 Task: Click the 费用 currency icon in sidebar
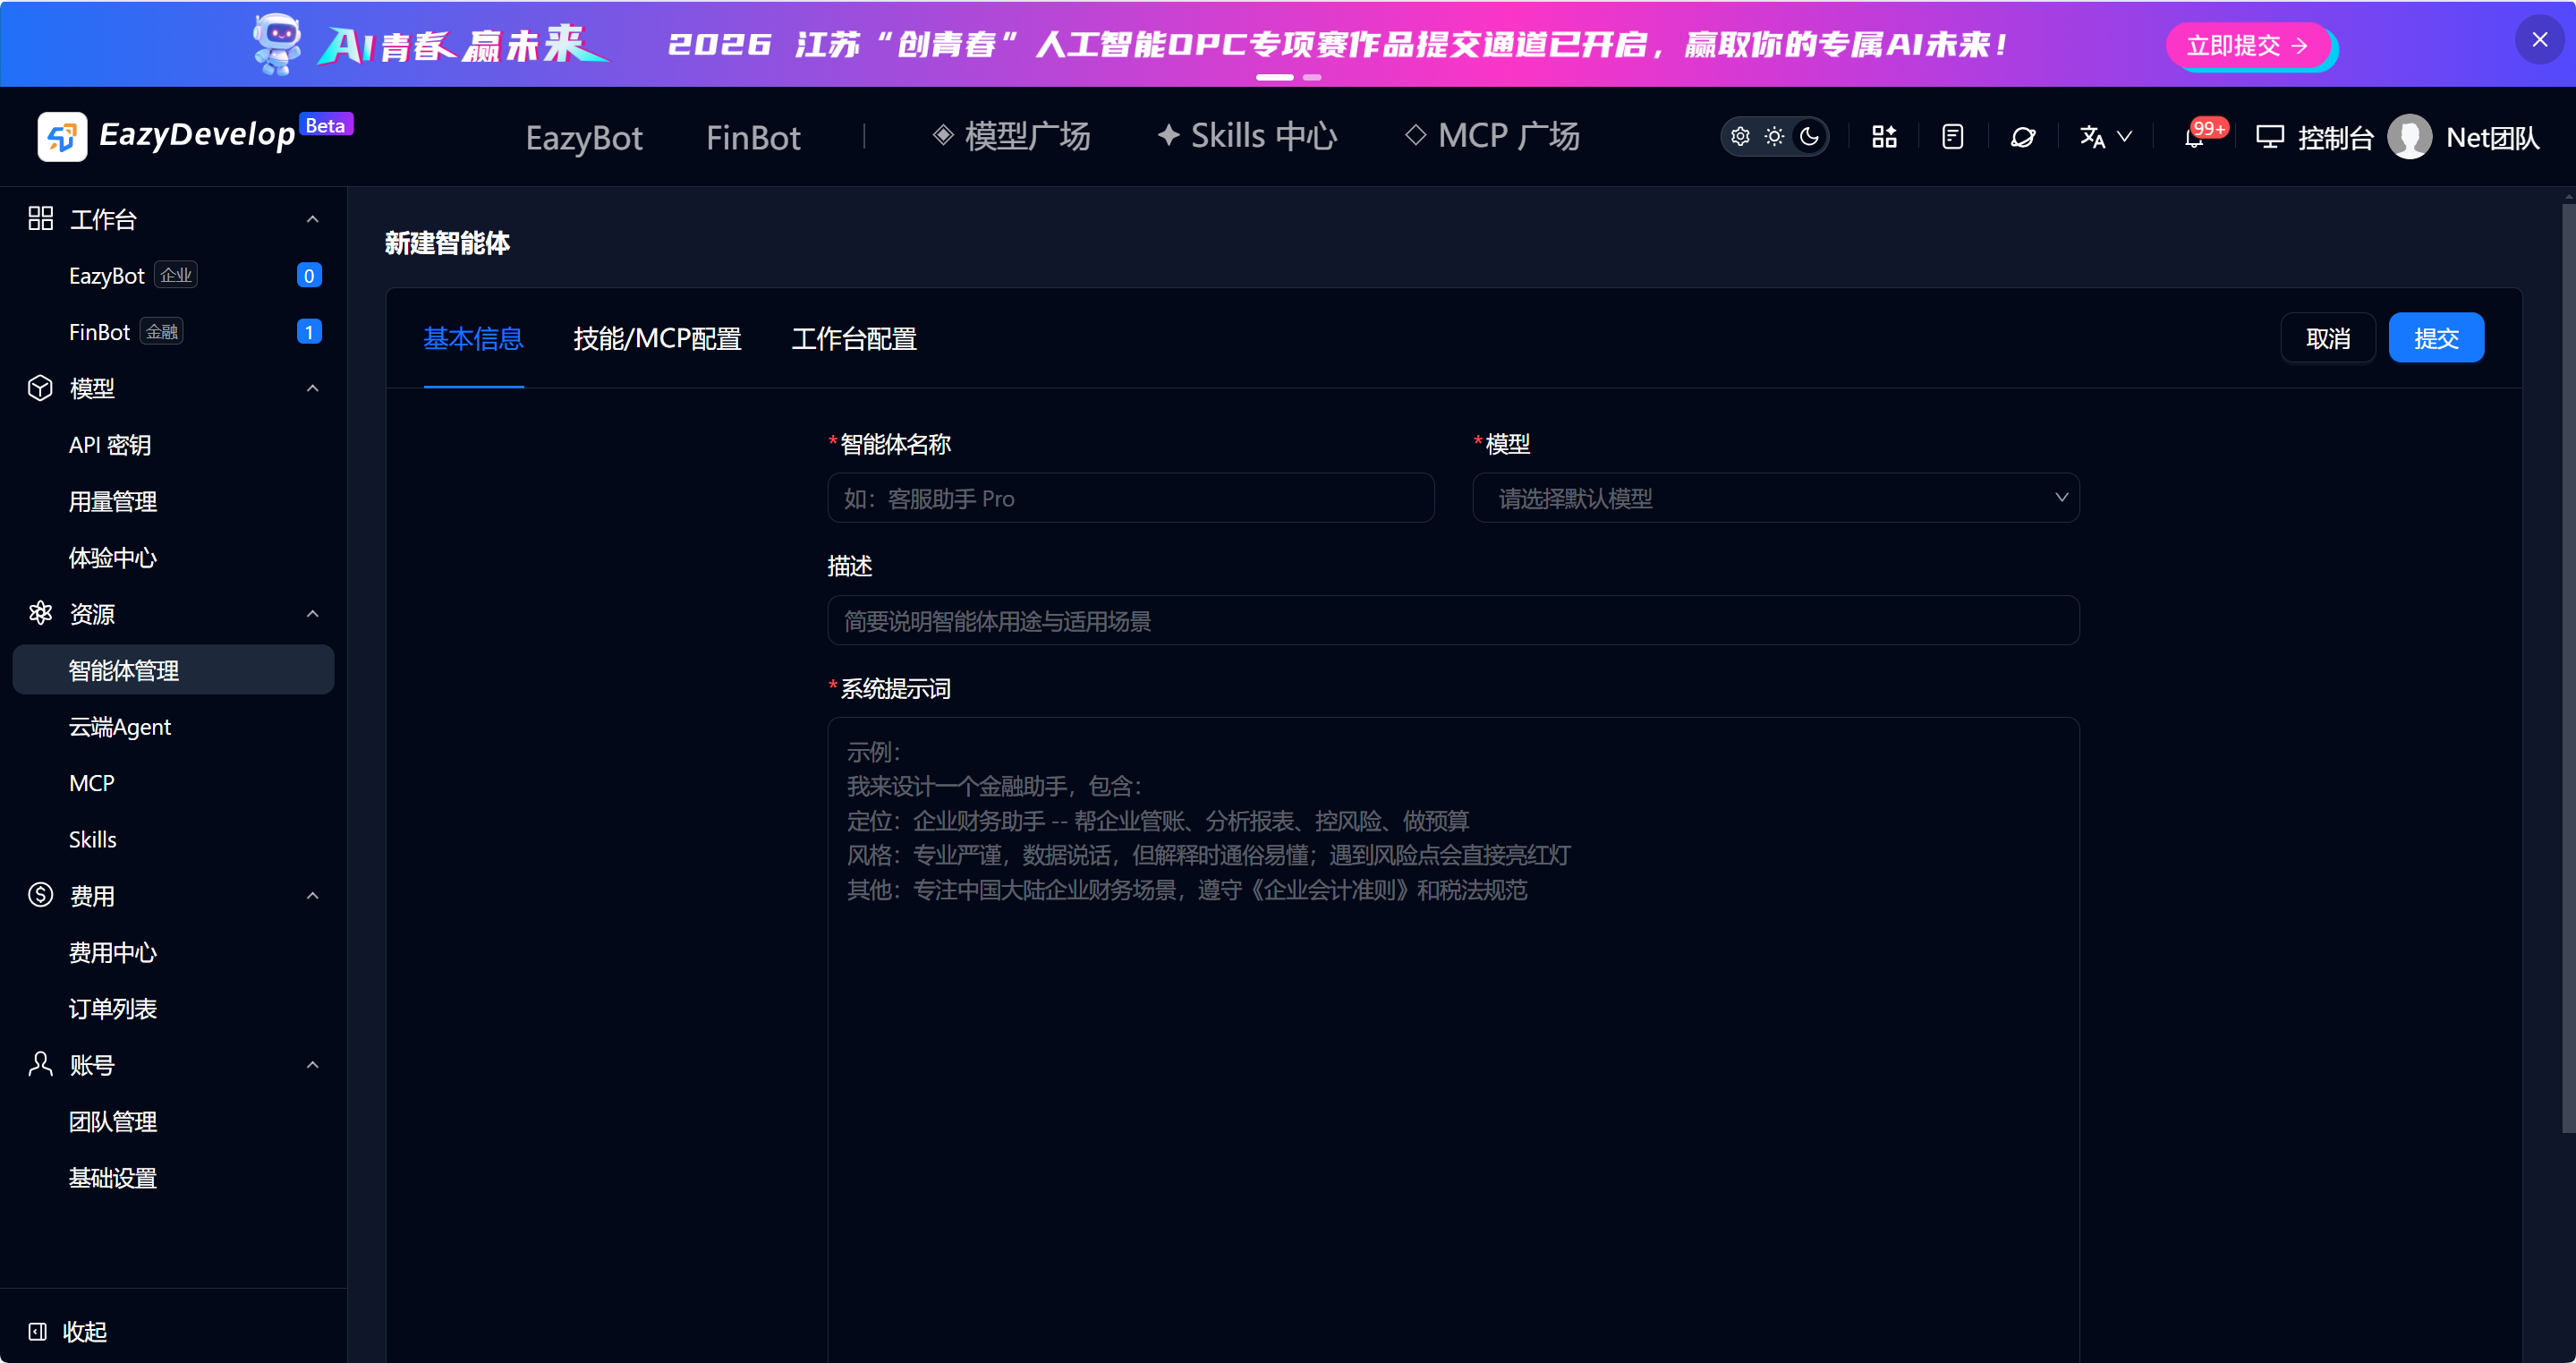pos(40,894)
